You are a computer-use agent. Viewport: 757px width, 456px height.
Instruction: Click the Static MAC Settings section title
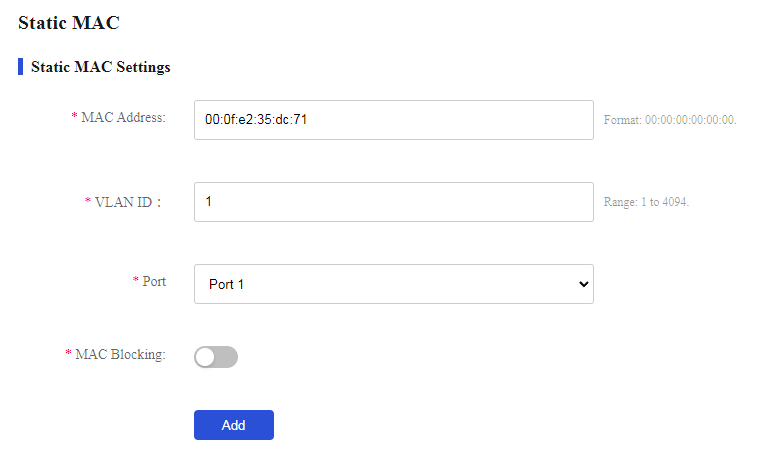(x=100, y=67)
